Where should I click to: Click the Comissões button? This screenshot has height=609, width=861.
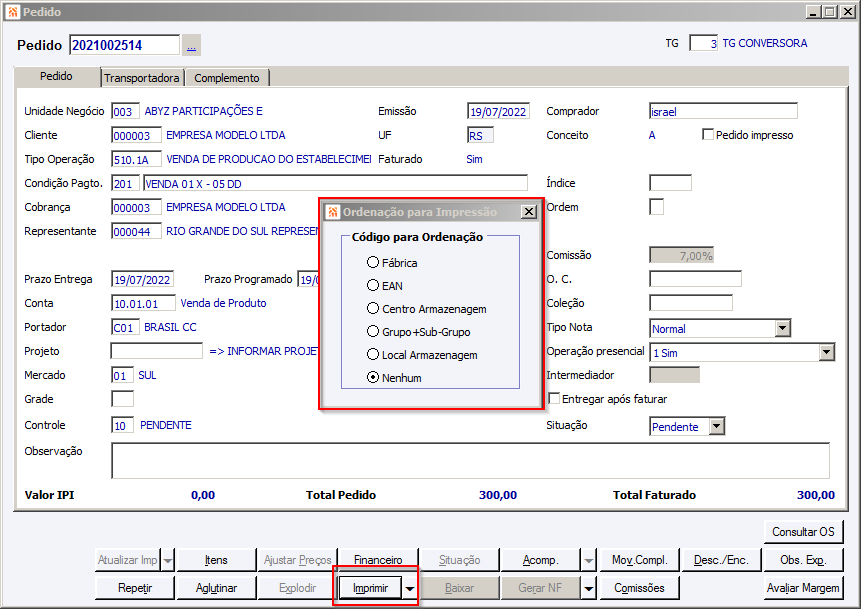click(x=639, y=588)
